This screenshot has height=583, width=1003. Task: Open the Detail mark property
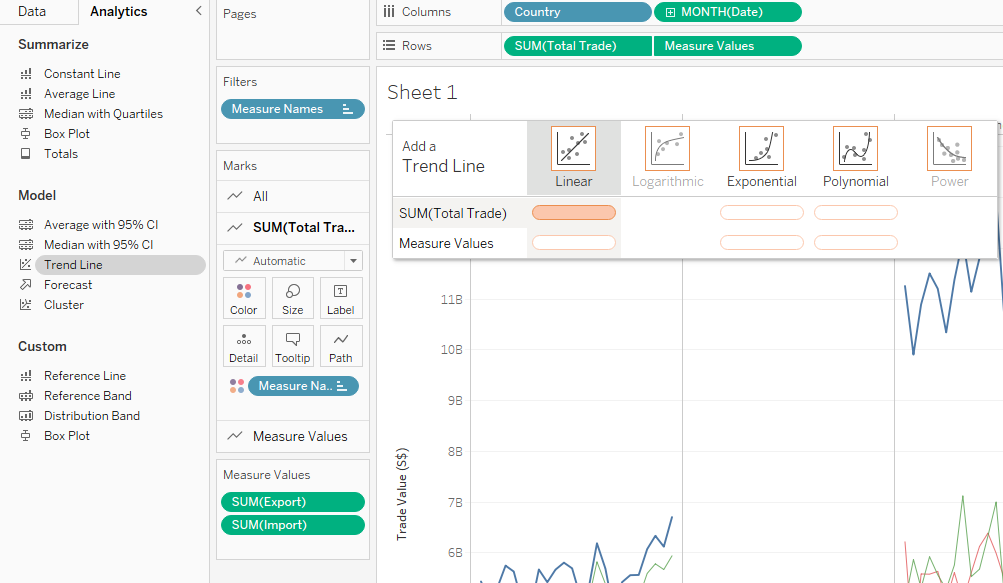[x=244, y=346]
